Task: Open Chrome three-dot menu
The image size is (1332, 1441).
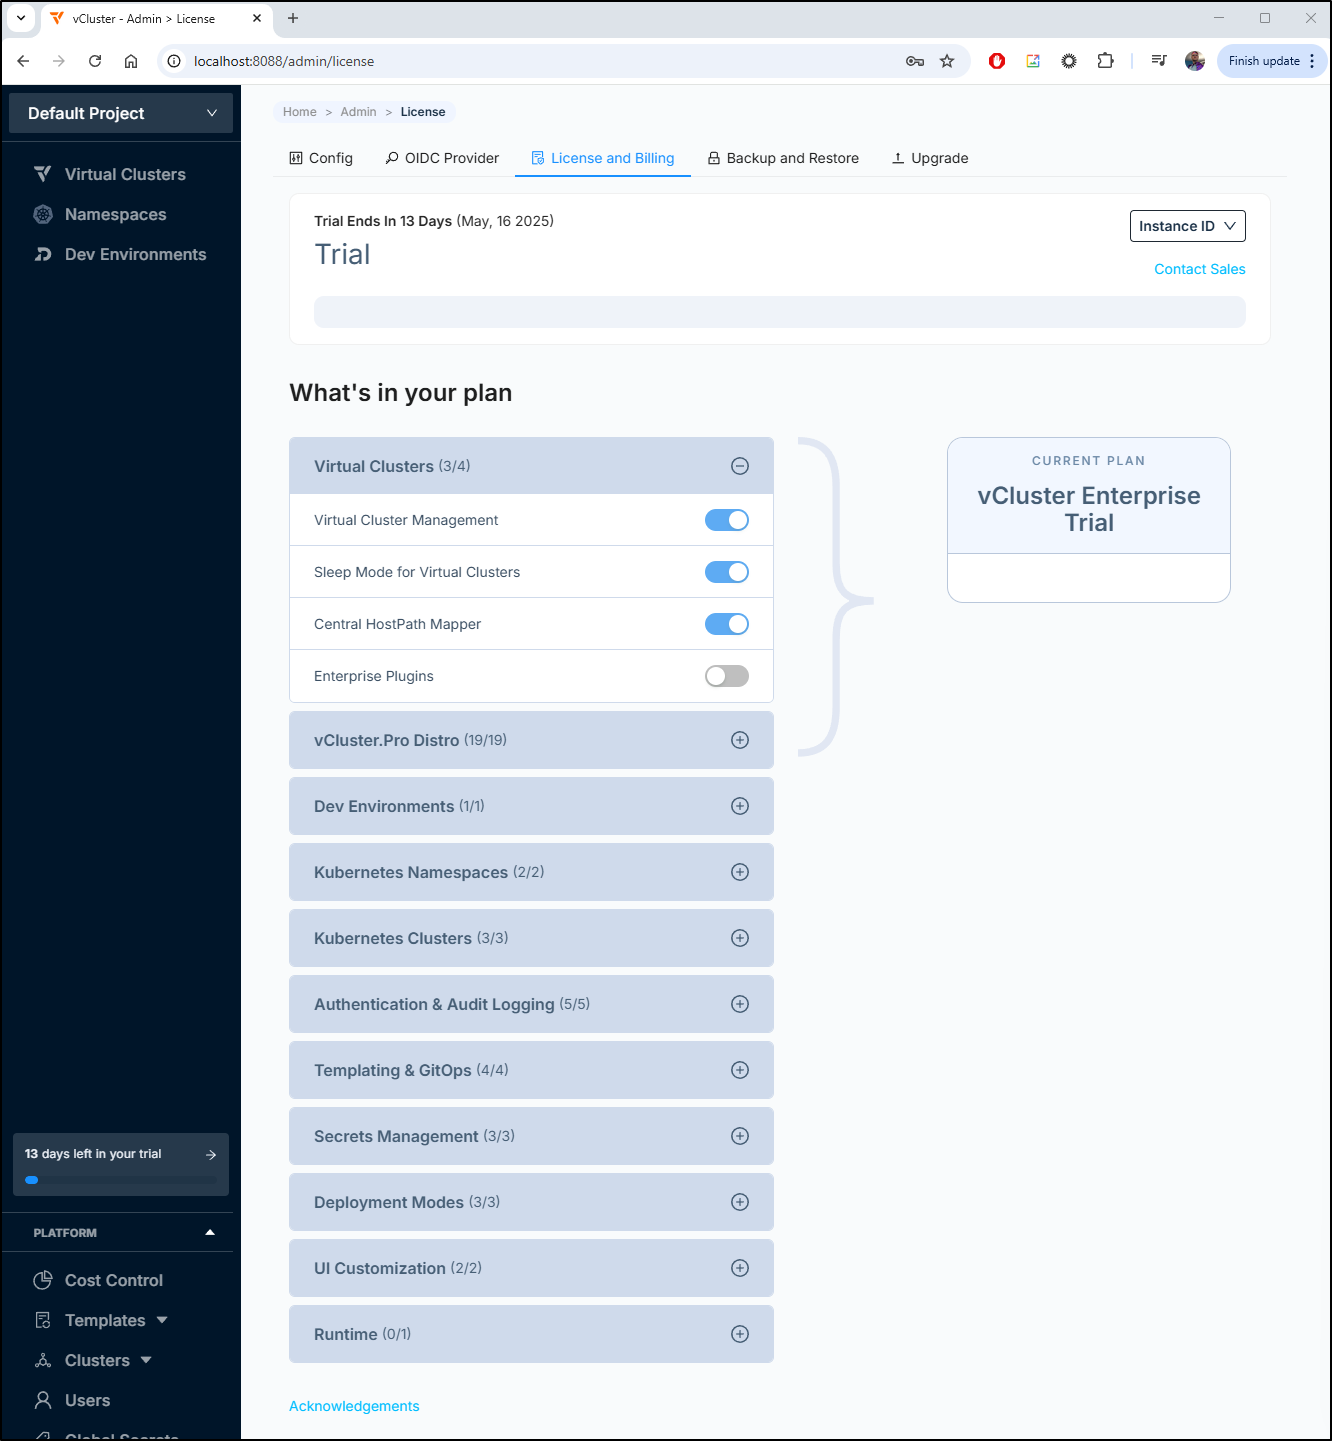Action: [1312, 61]
